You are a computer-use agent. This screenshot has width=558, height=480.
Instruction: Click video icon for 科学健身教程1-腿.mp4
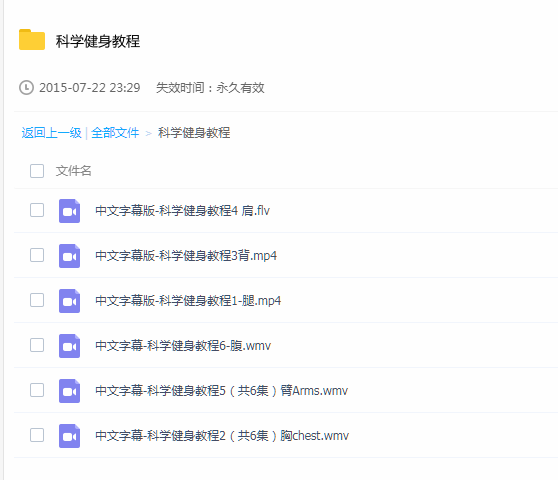coord(69,301)
